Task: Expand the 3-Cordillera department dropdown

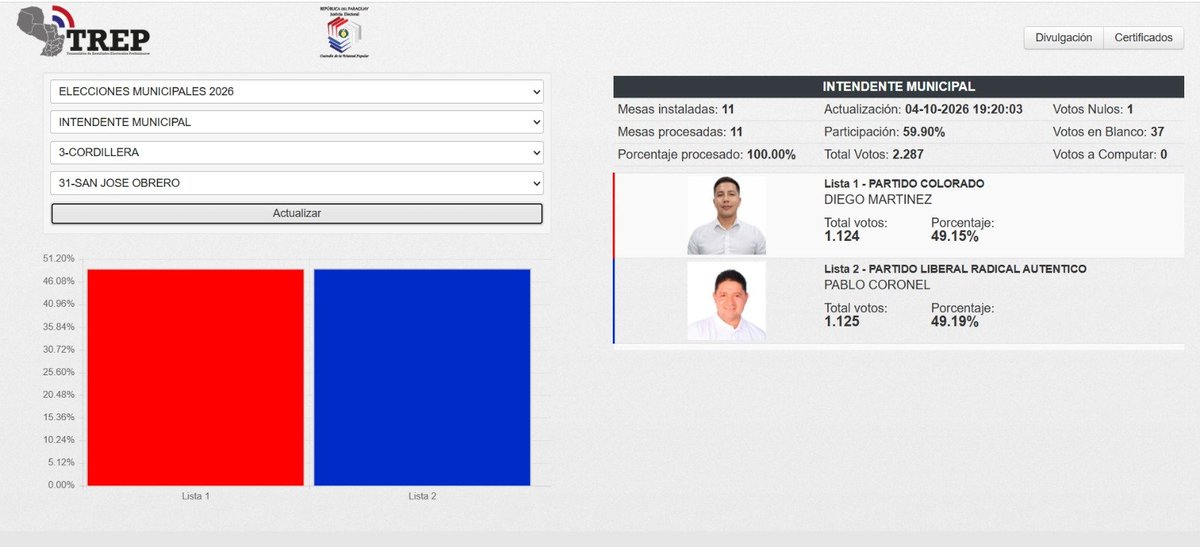Action: [x=297, y=153]
